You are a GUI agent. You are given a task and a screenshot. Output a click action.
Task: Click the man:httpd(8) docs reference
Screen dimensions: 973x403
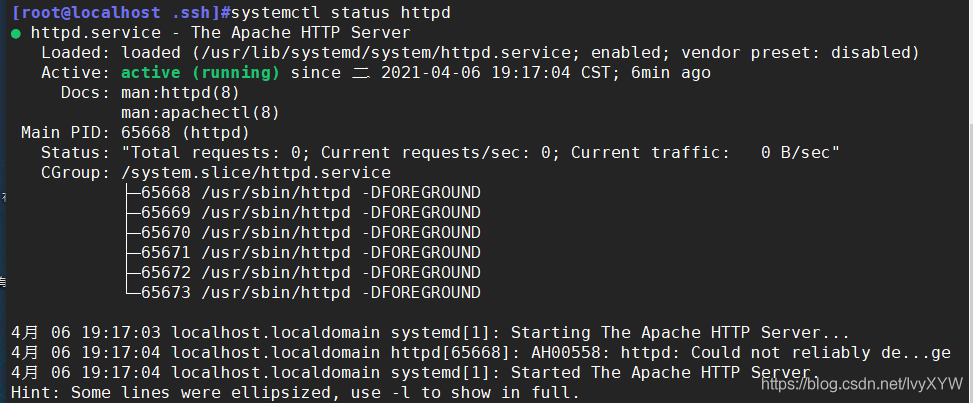[x=181, y=93]
